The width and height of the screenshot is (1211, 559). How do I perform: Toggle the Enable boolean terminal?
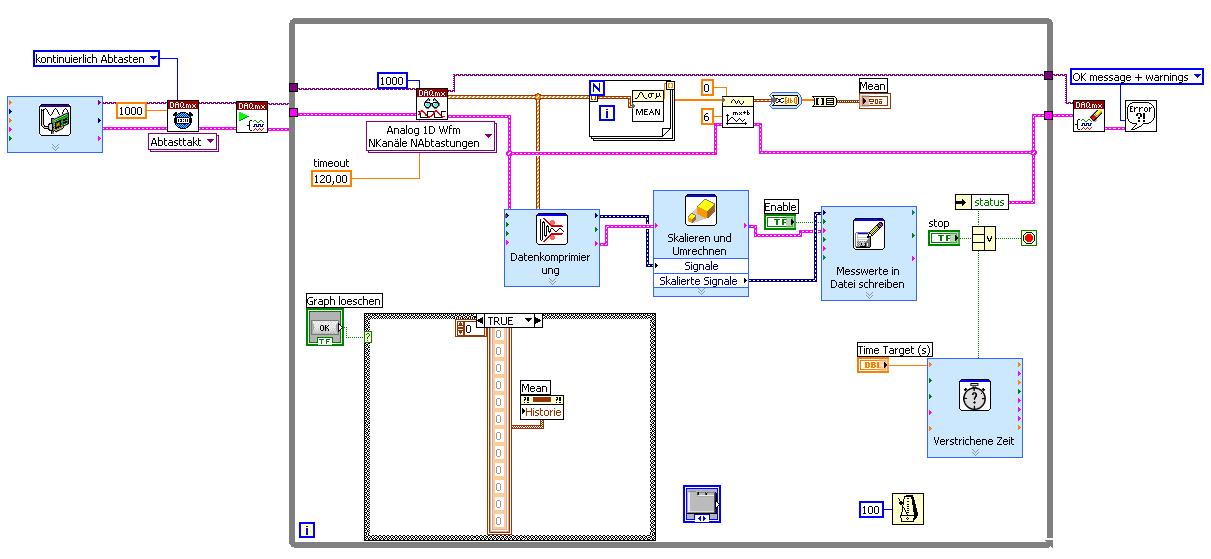point(781,221)
